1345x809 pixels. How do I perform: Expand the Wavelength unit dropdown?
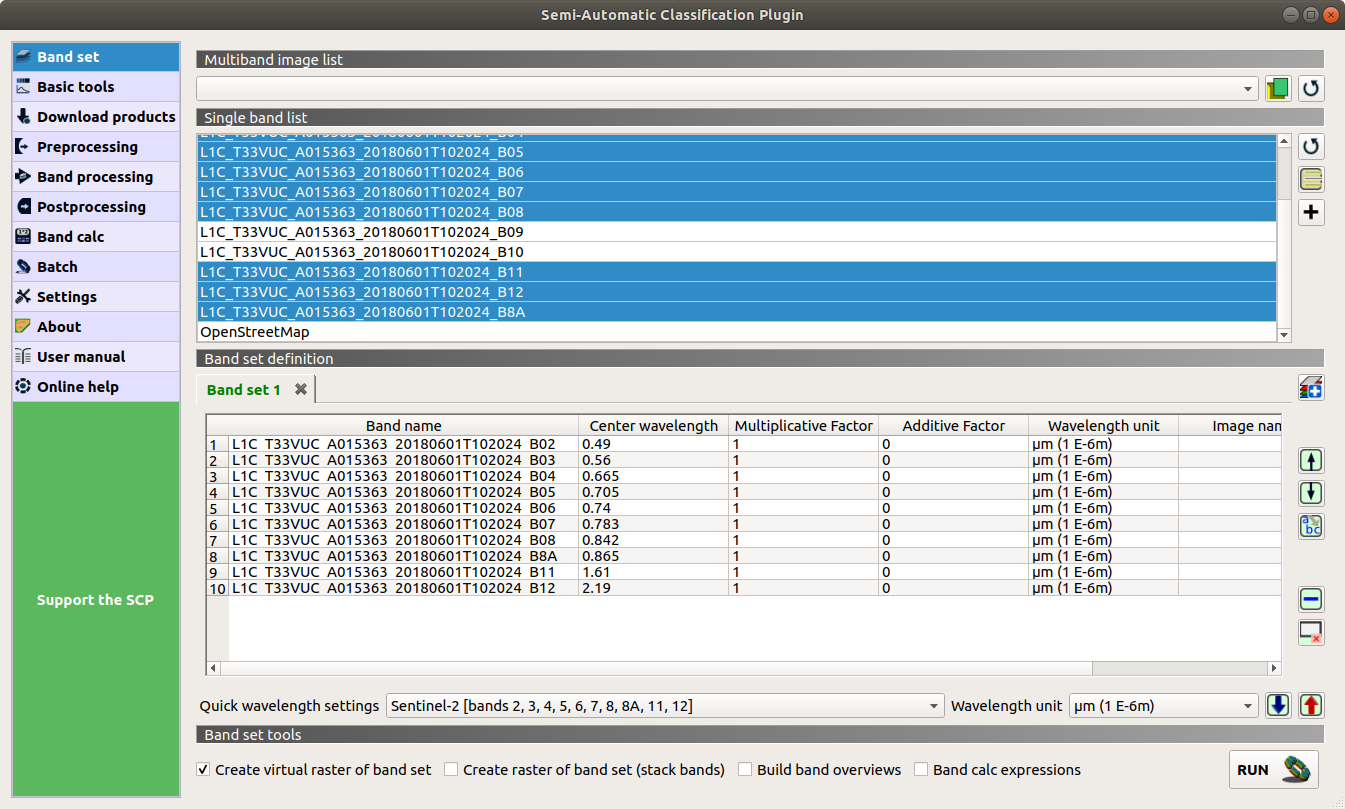(1162, 706)
